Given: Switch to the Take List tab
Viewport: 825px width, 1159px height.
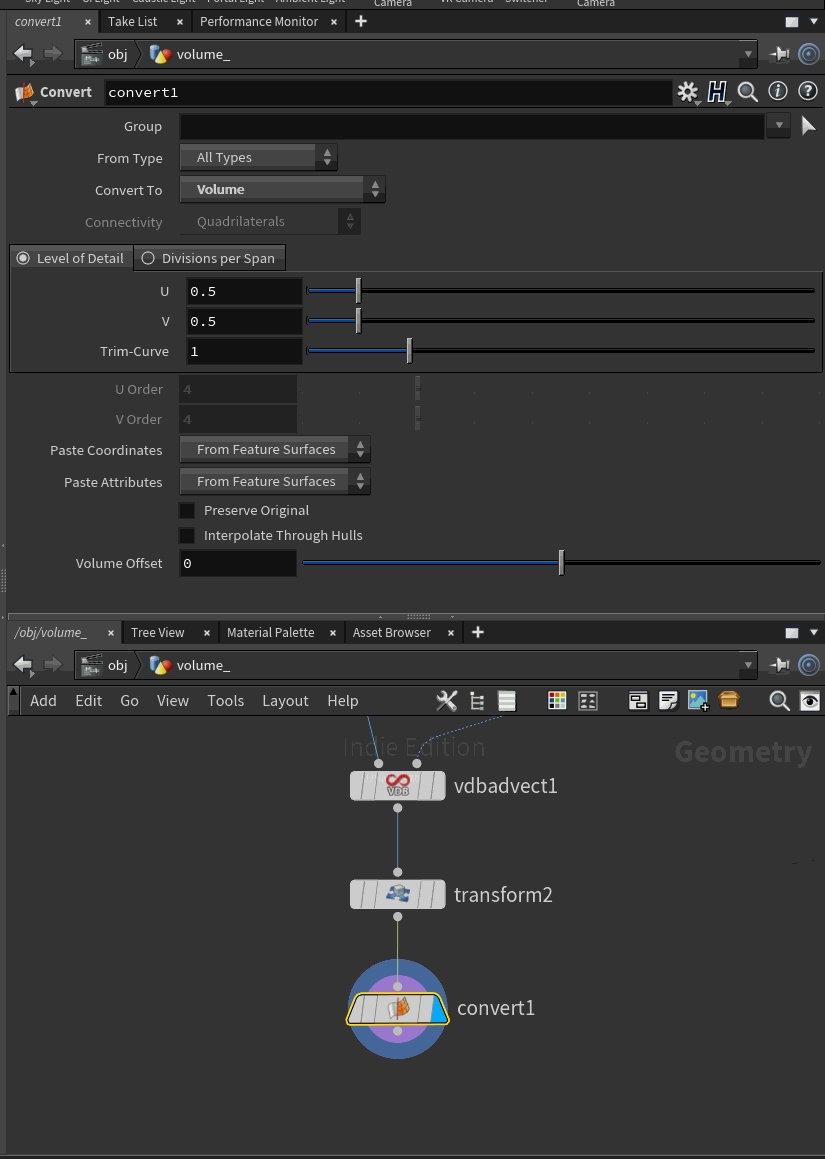Looking at the screenshot, I should point(132,21).
